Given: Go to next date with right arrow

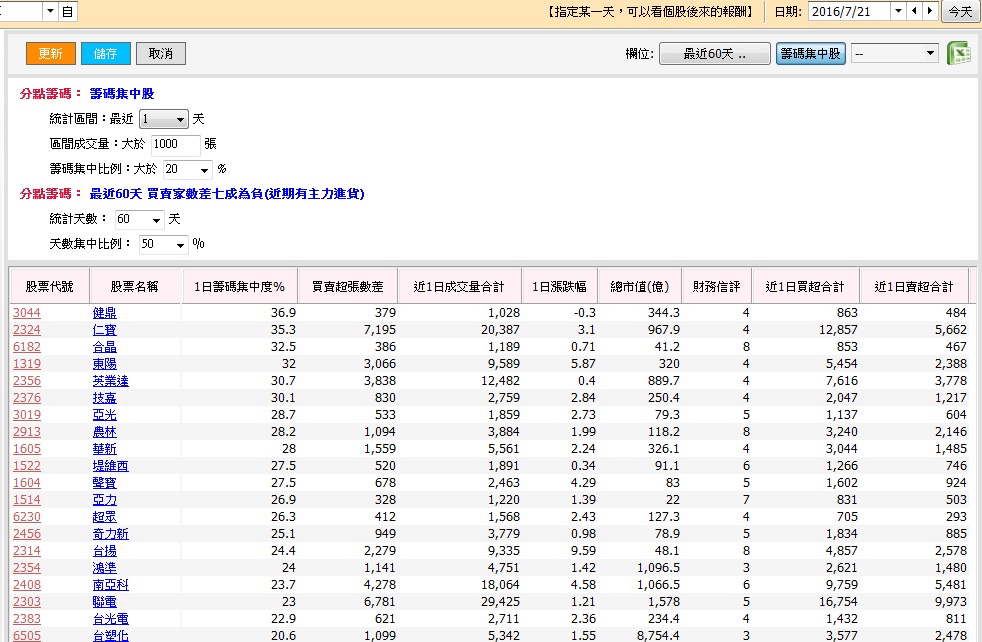Looking at the screenshot, I should click(x=930, y=11).
